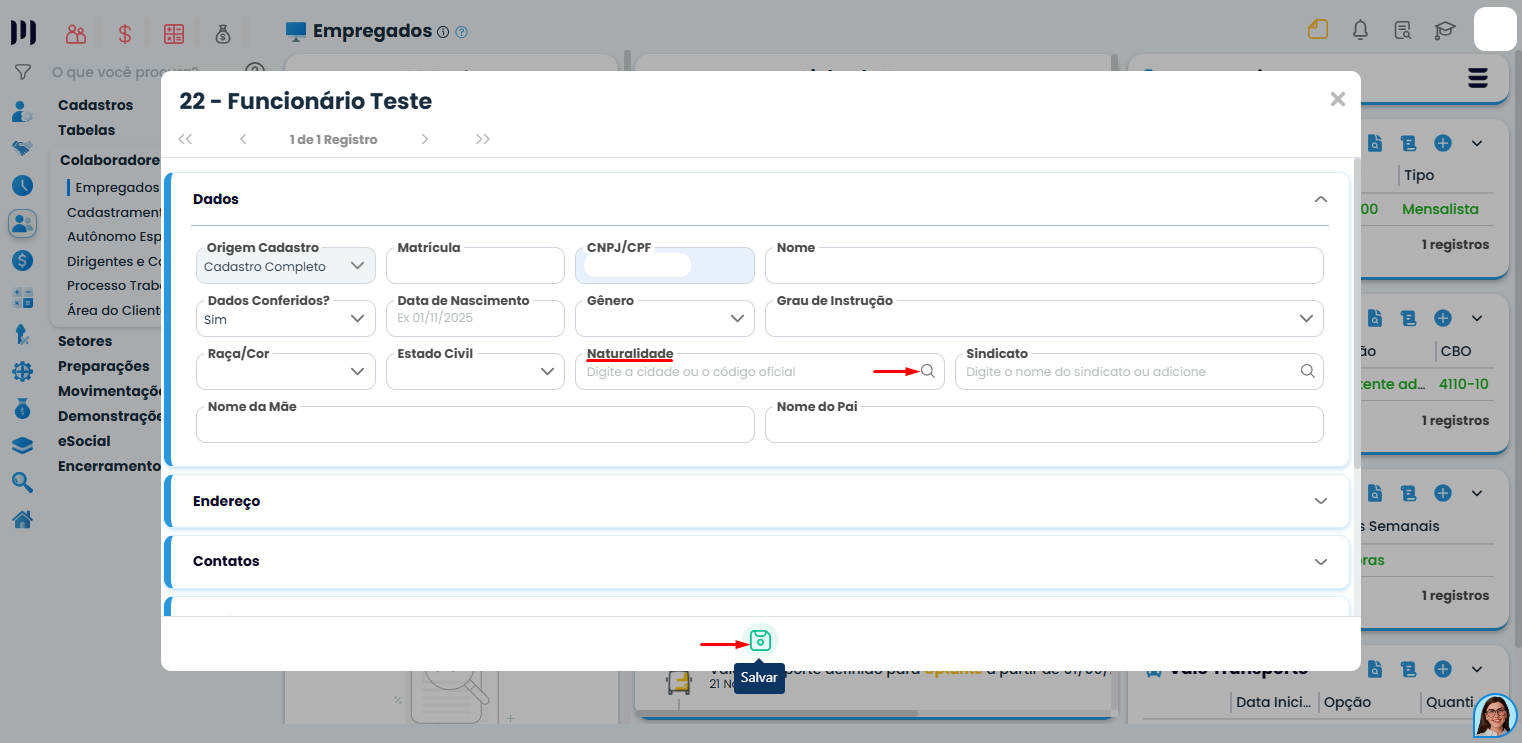
Task: Collapse the Dados section
Action: pyautogui.click(x=1321, y=199)
